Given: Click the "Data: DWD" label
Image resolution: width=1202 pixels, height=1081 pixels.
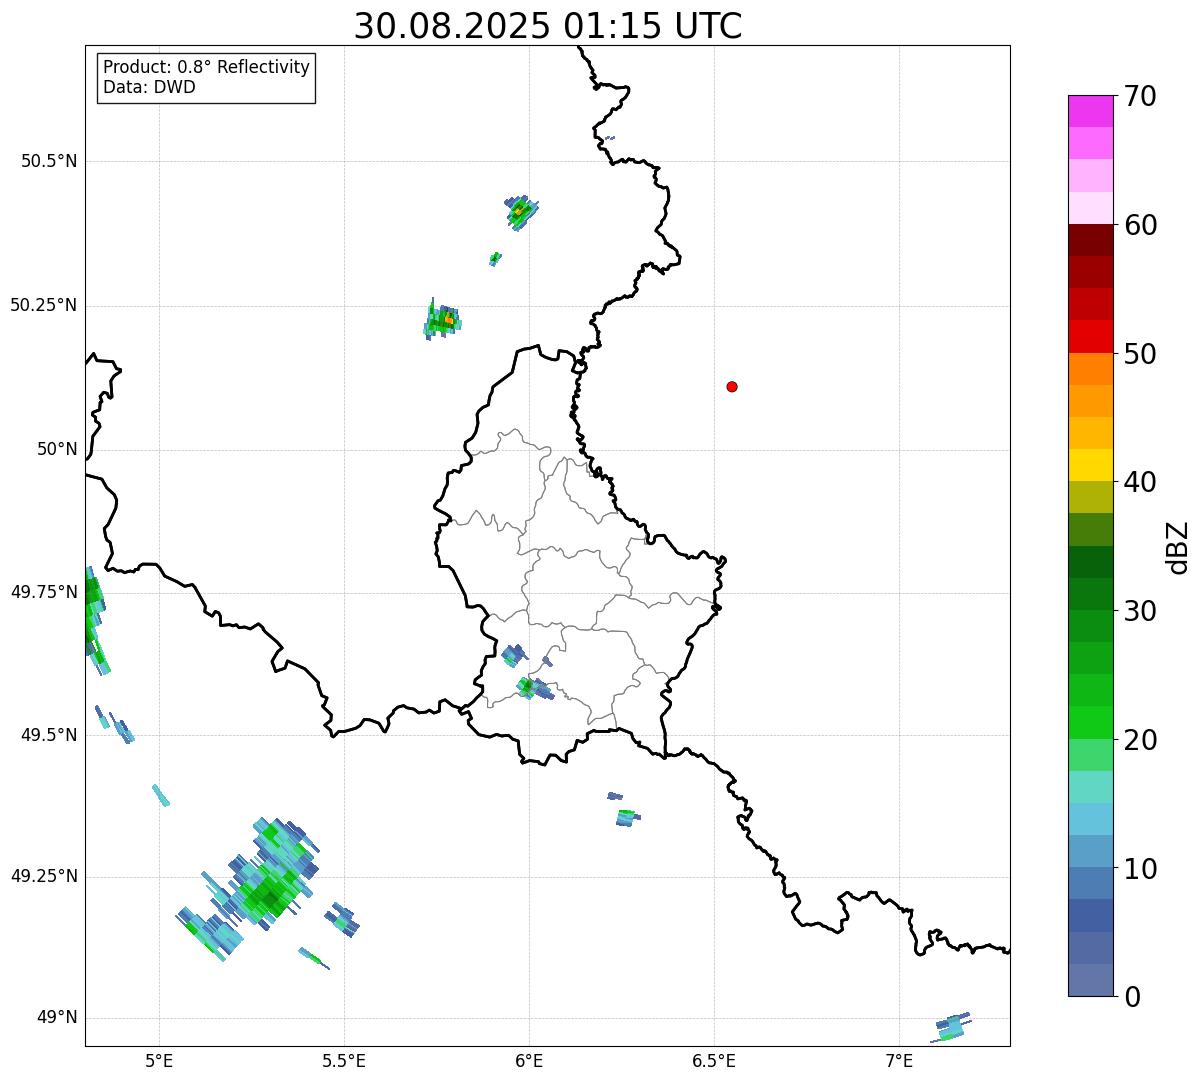Looking at the screenshot, I should pos(149,87).
